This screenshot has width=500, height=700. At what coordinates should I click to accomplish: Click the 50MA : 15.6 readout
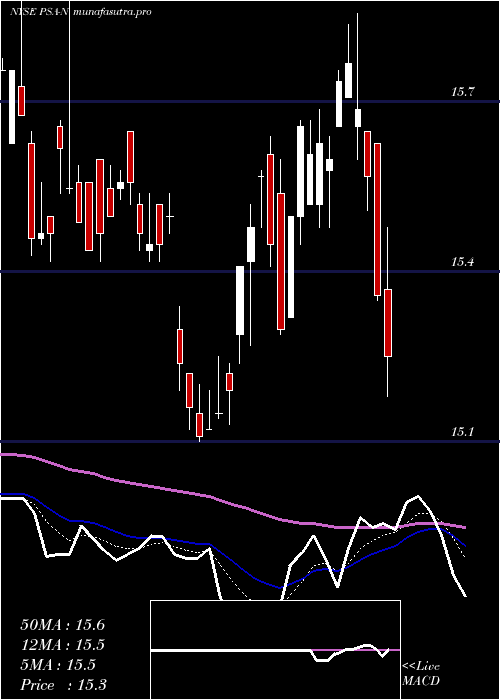tap(62, 625)
